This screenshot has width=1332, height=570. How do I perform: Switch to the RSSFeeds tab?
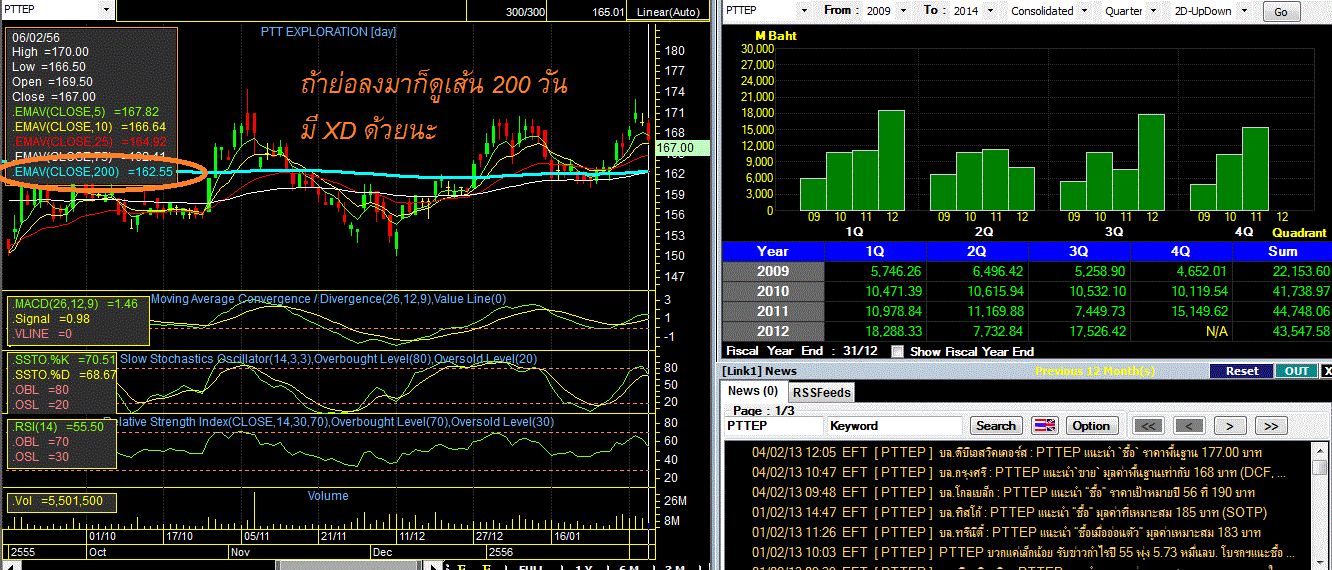click(820, 392)
